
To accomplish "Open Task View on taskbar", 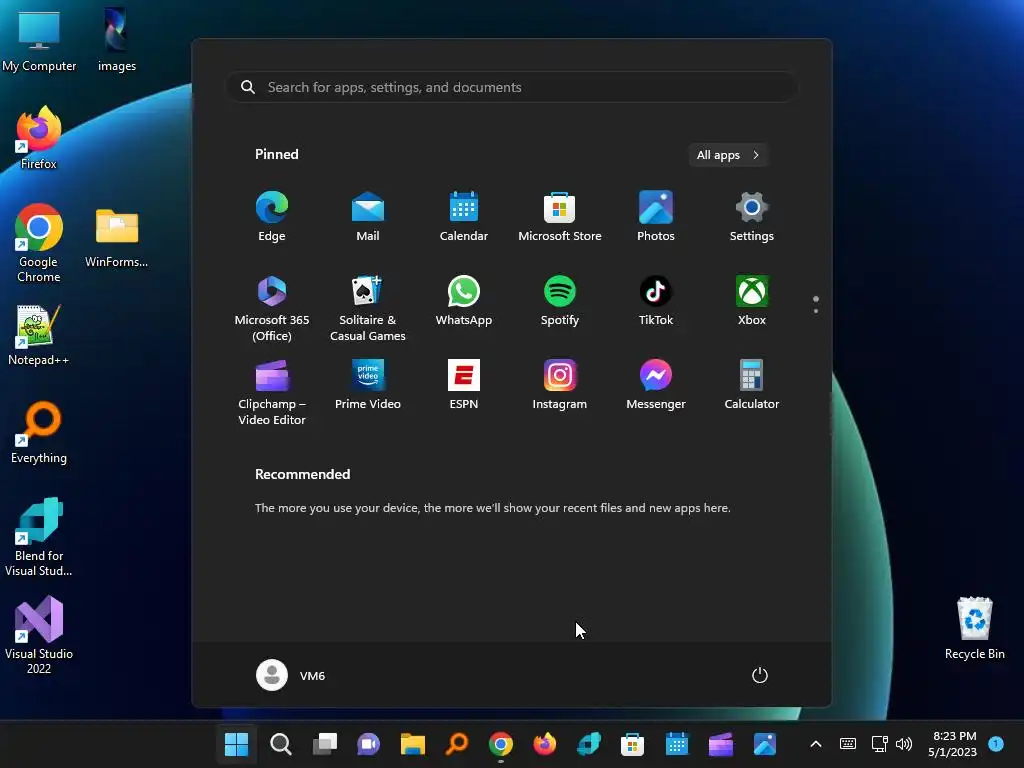I will click(x=325, y=744).
